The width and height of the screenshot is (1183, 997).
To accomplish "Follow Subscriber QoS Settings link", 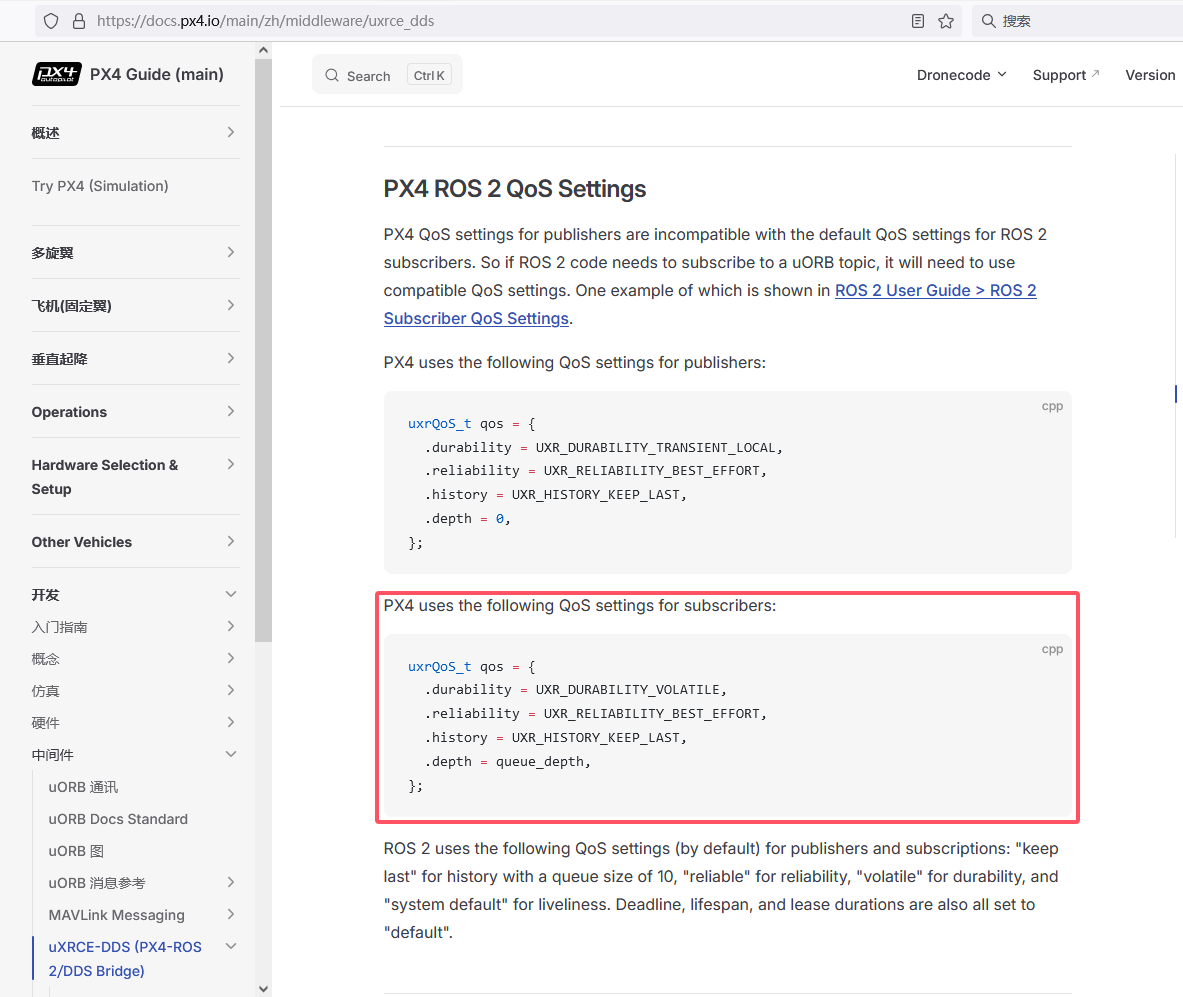I will [476, 318].
